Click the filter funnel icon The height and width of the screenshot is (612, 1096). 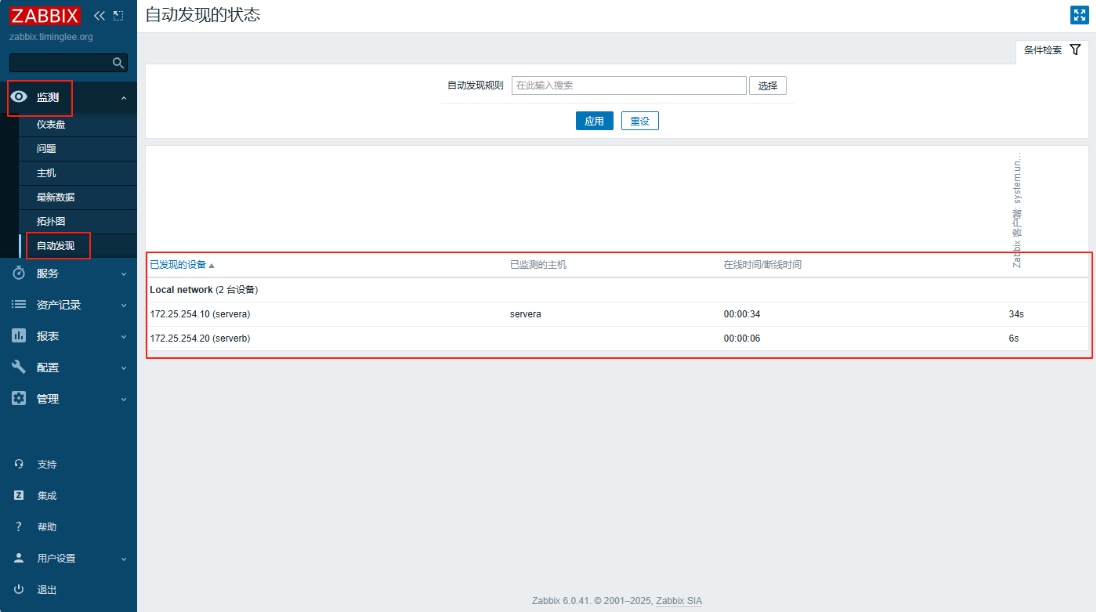click(x=1075, y=50)
